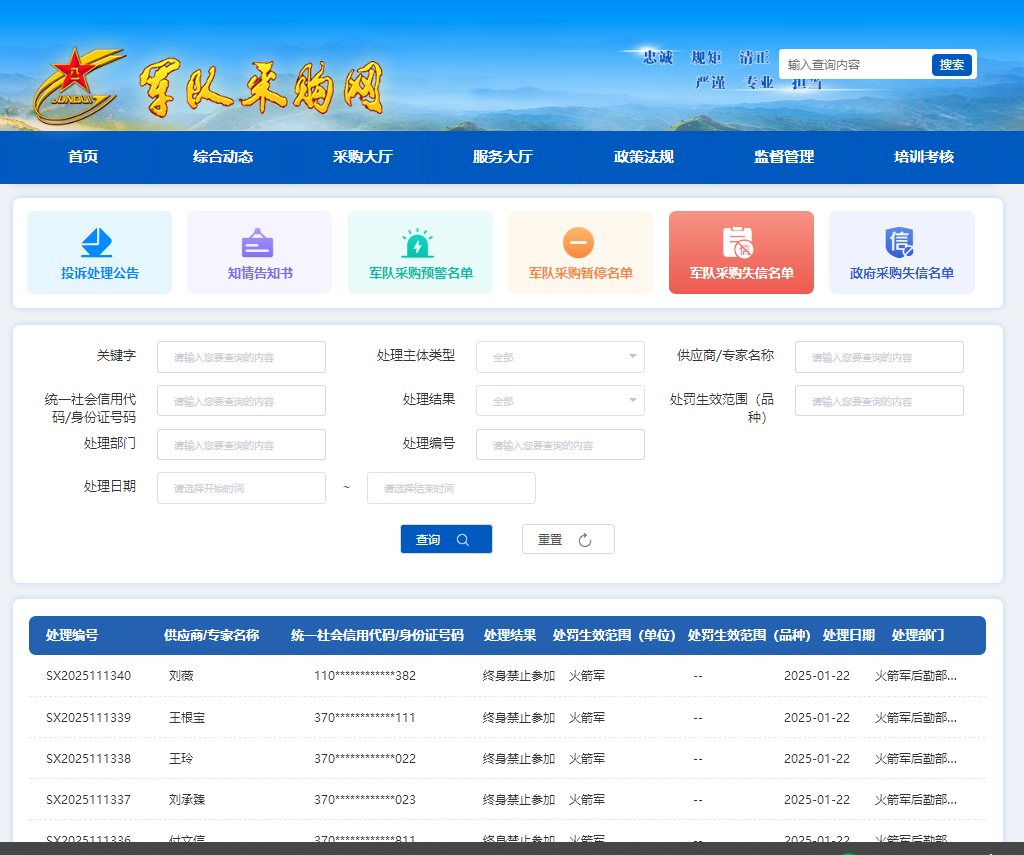This screenshot has width=1024, height=855.
Task: Open 培训考核 navigation item
Action: point(924,157)
